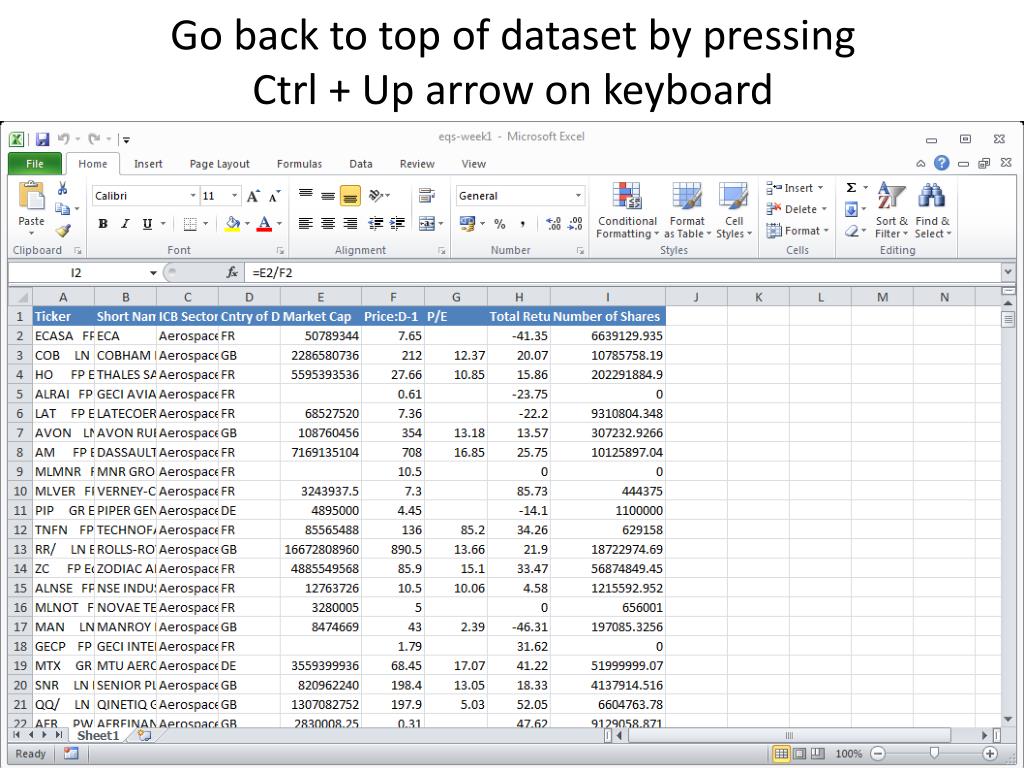The height and width of the screenshot is (768, 1024).
Task: Click Increase Indent icon
Action: pyautogui.click(x=397, y=224)
